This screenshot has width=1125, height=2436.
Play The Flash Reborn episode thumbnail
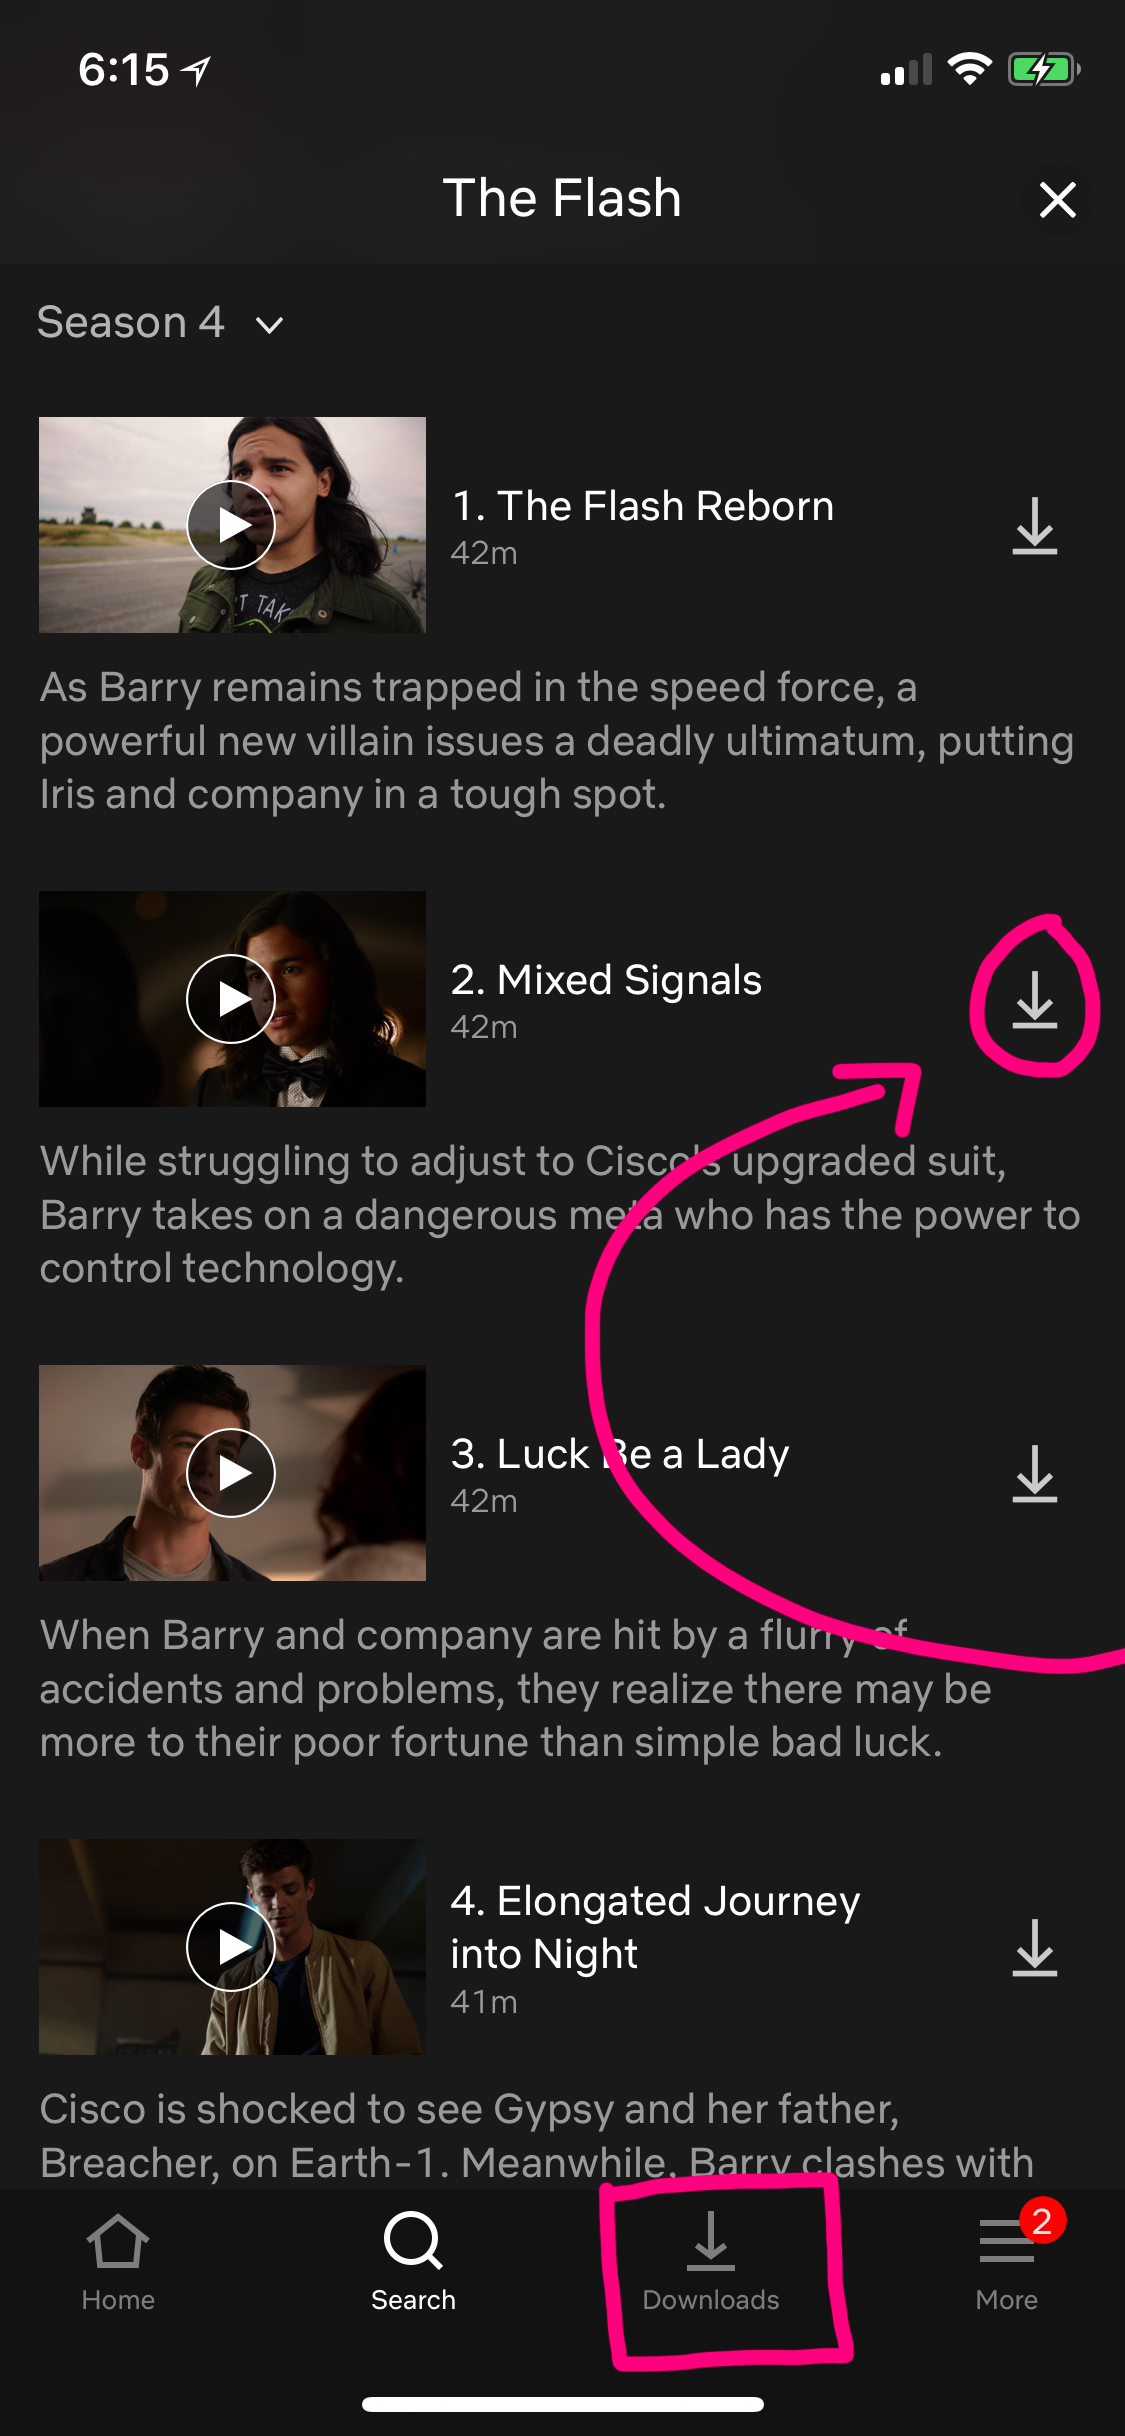coord(231,525)
